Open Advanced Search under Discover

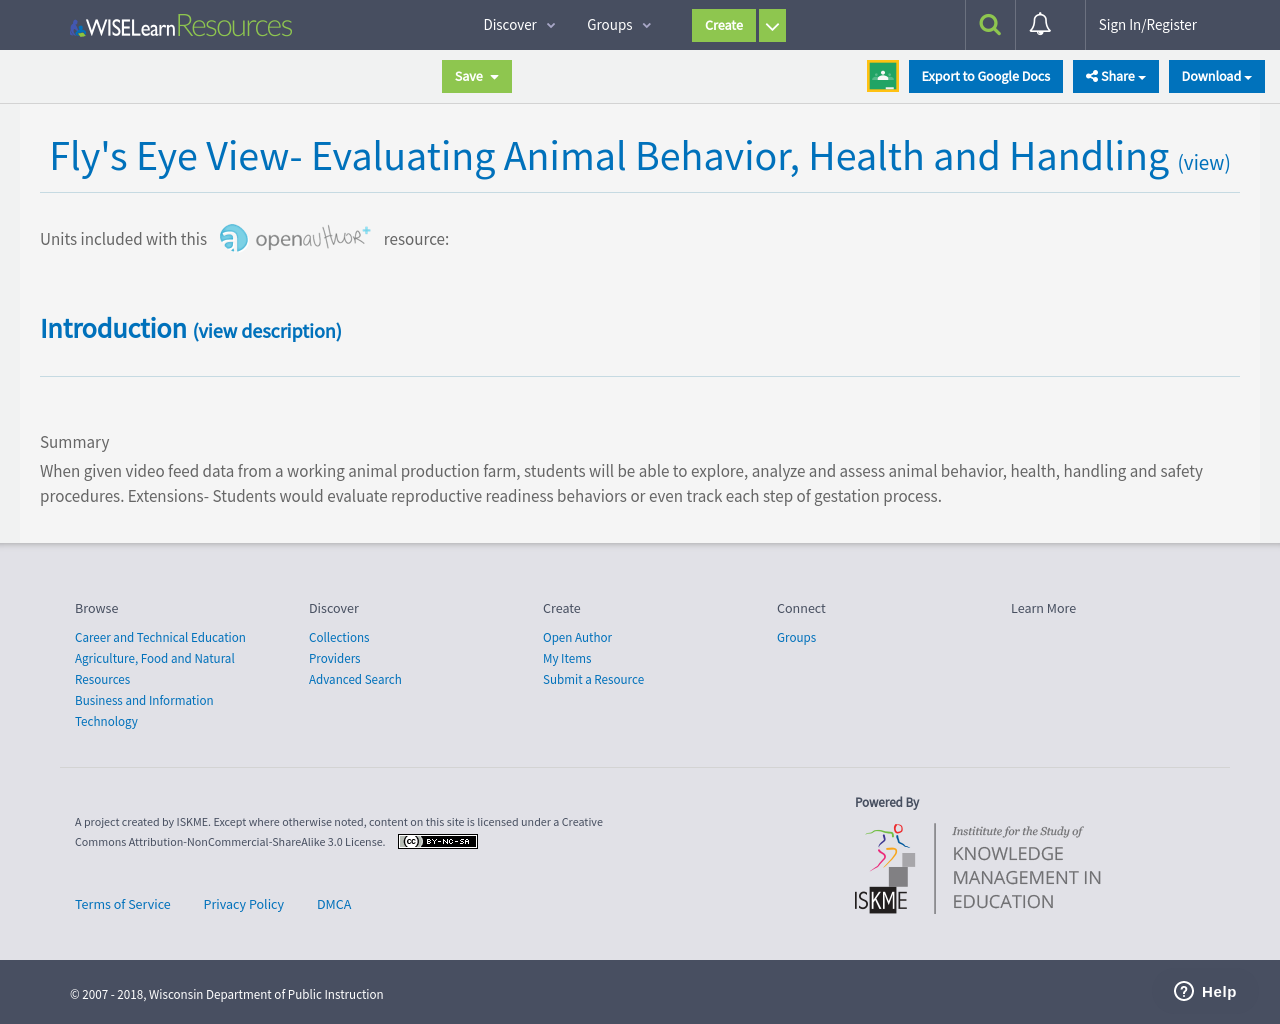click(x=355, y=678)
